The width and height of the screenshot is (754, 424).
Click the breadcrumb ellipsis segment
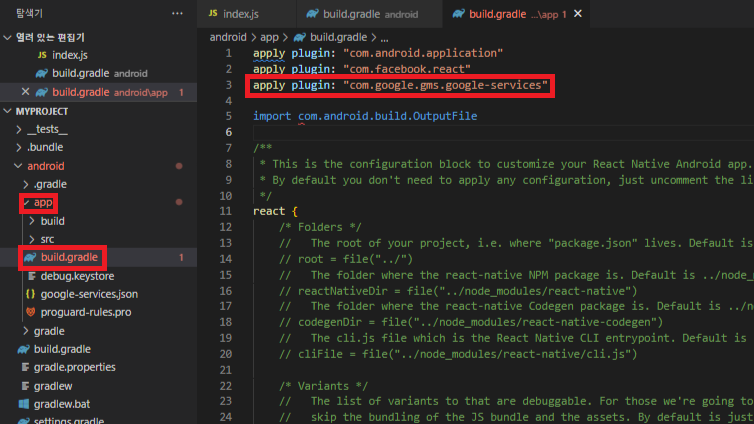pos(384,37)
